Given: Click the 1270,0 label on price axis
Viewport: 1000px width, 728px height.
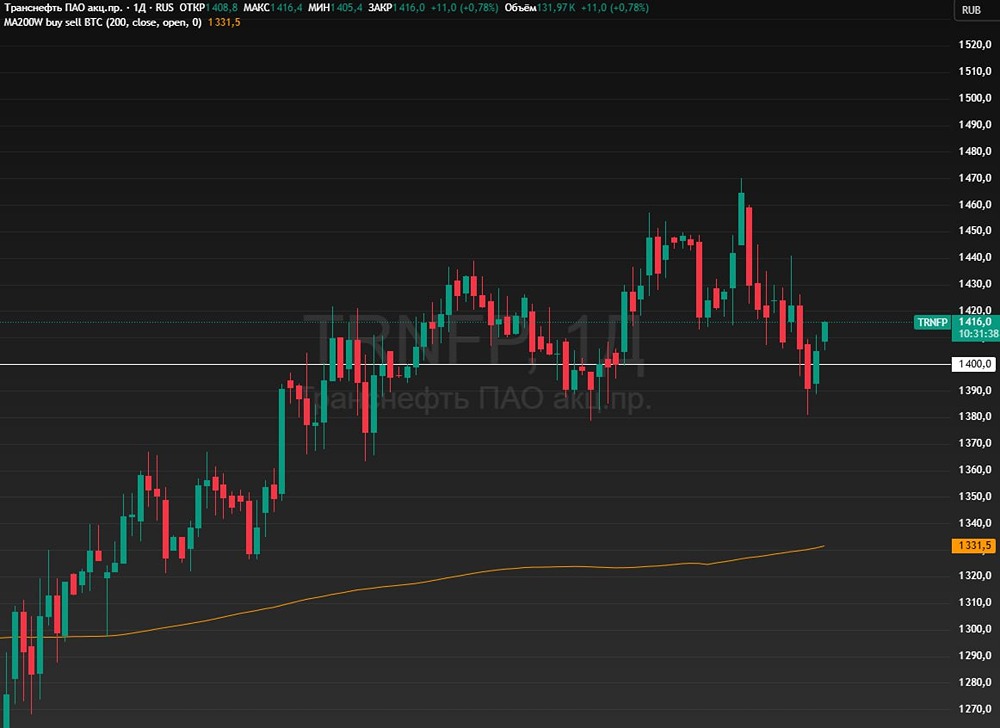Looking at the screenshot, I should (975, 709).
